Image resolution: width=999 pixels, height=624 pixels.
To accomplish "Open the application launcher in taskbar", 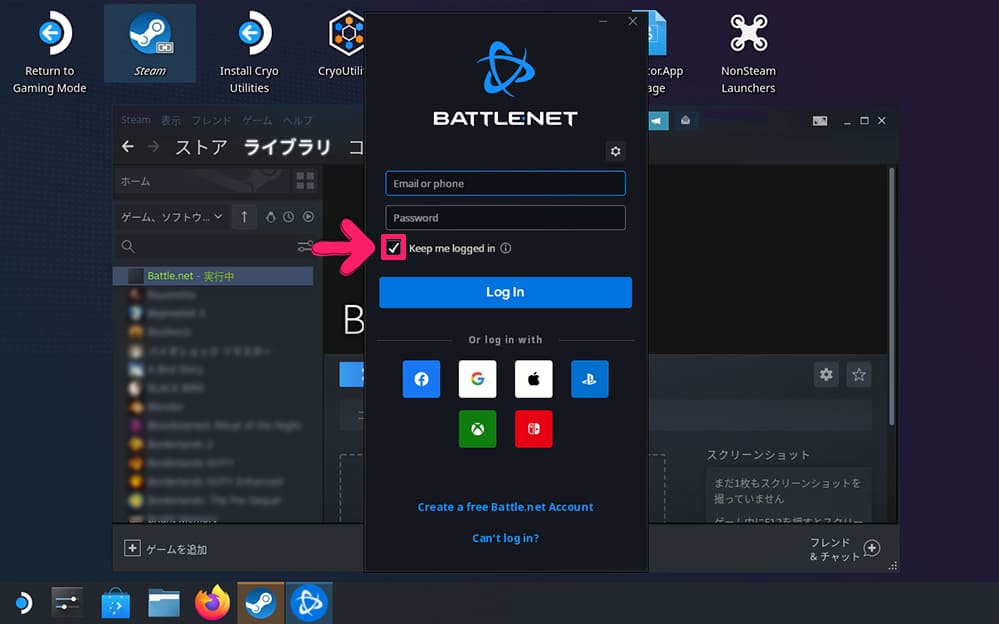I will coord(23,602).
